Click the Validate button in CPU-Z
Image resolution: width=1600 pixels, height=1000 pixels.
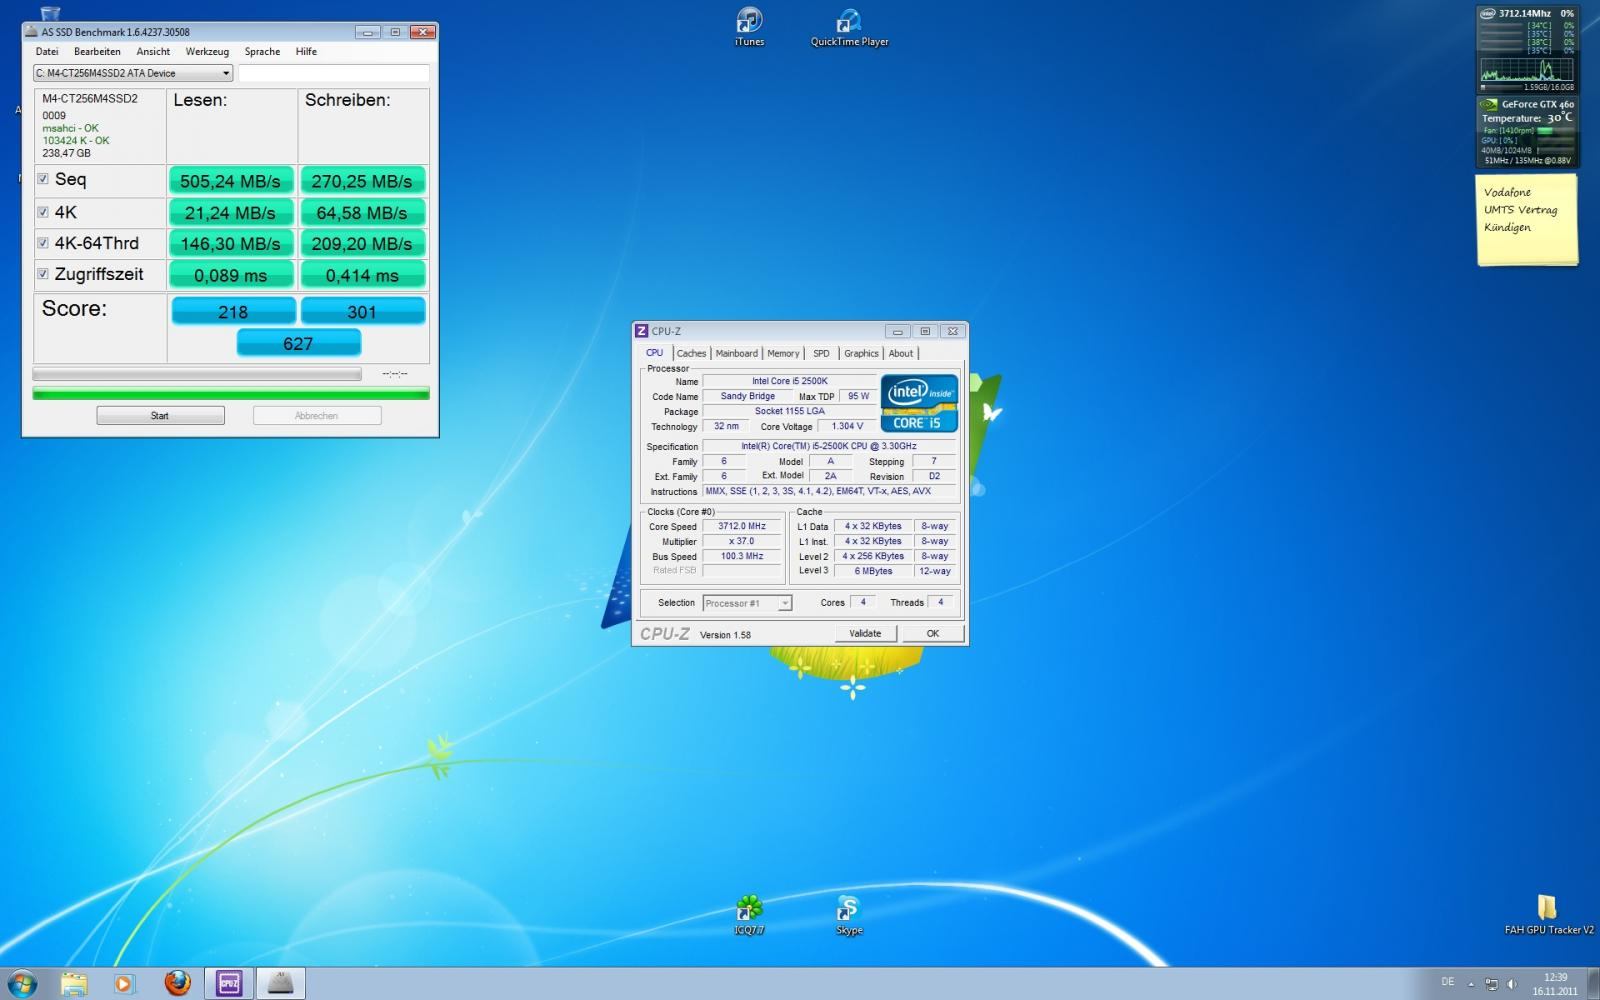pos(865,633)
